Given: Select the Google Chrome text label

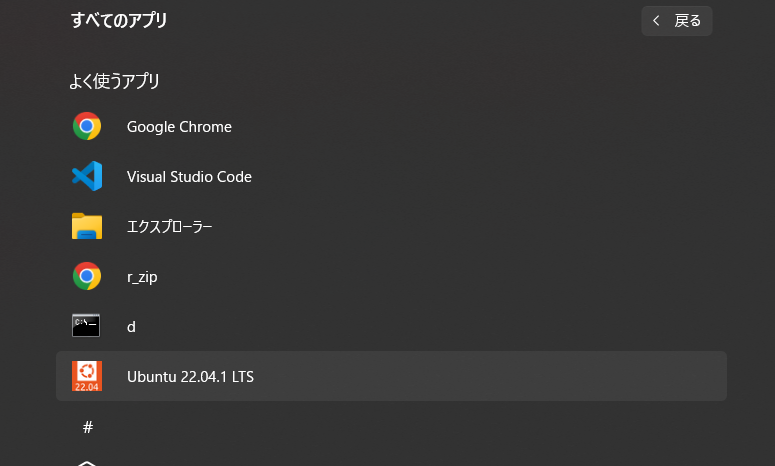Looking at the screenshot, I should (x=179, y=127).
